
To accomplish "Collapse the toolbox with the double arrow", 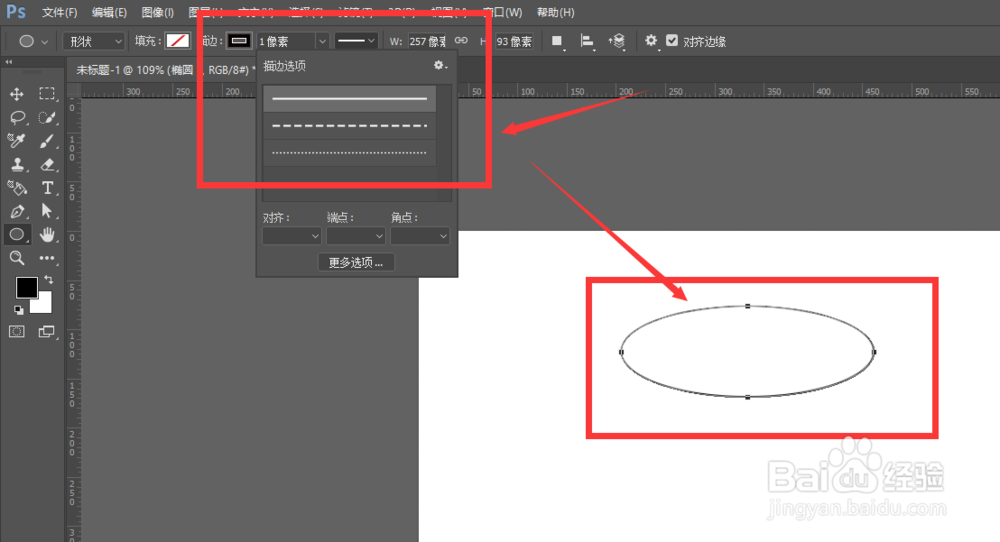I will tap(9, 62).
